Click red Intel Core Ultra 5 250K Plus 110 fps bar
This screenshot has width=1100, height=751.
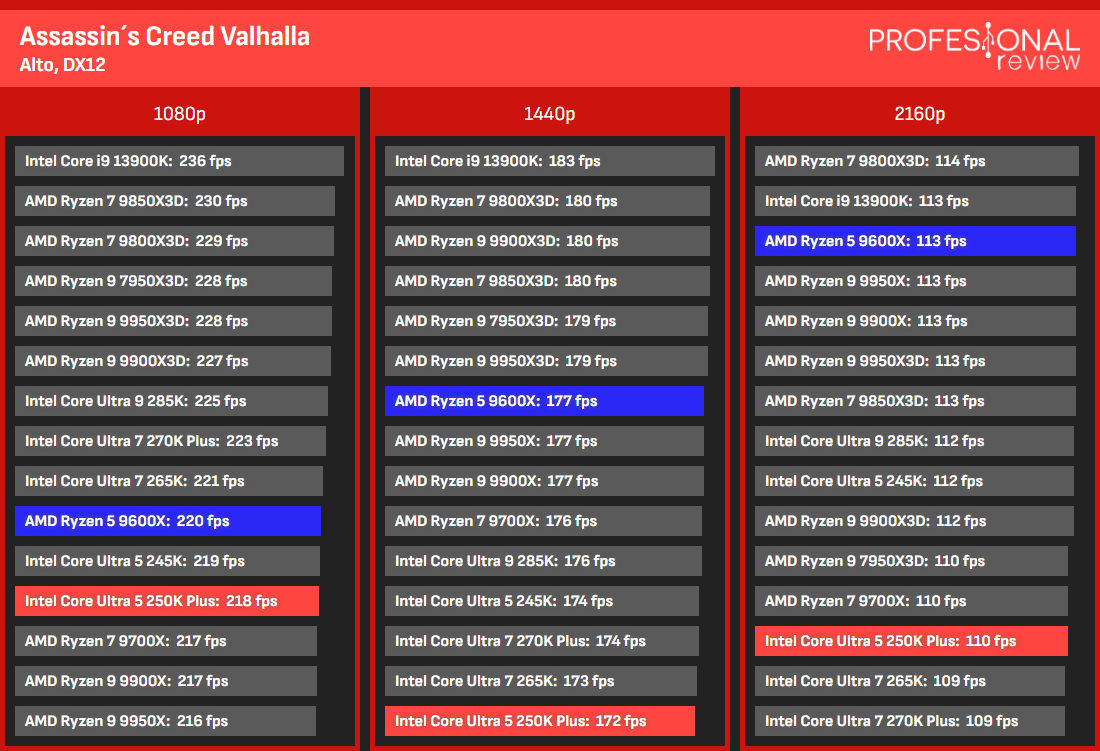pyautogui.click(x=911, y=640)
